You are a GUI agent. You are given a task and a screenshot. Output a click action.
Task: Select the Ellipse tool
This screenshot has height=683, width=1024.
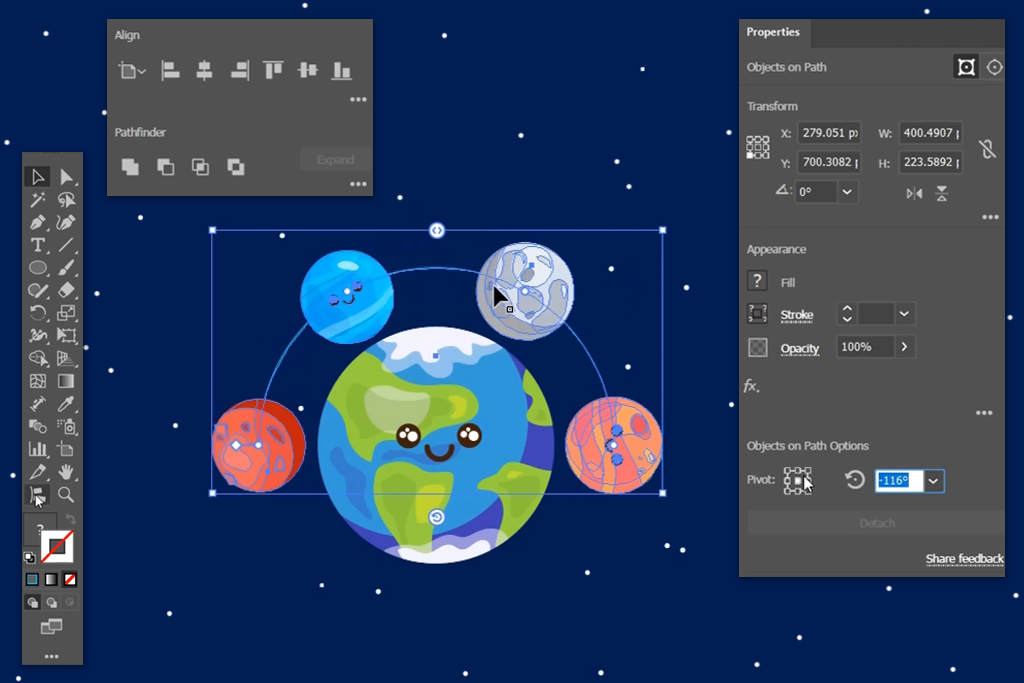coord(37,268)
